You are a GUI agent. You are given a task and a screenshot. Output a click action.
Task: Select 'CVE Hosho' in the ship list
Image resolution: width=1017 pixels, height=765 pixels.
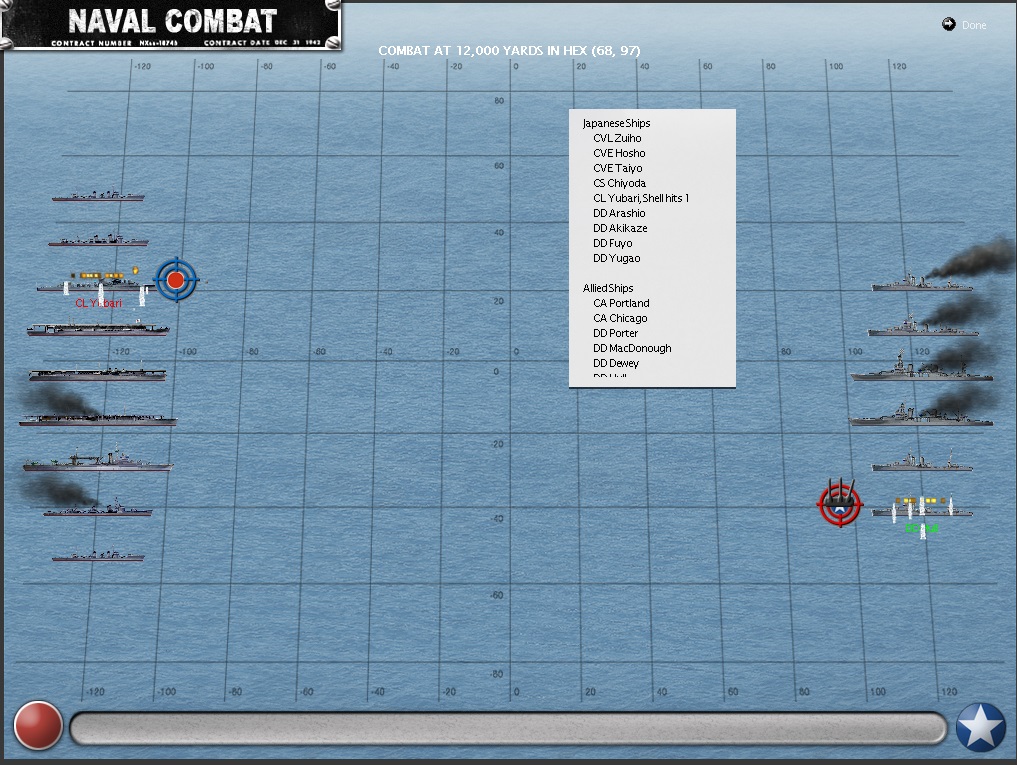click(619, 153)
